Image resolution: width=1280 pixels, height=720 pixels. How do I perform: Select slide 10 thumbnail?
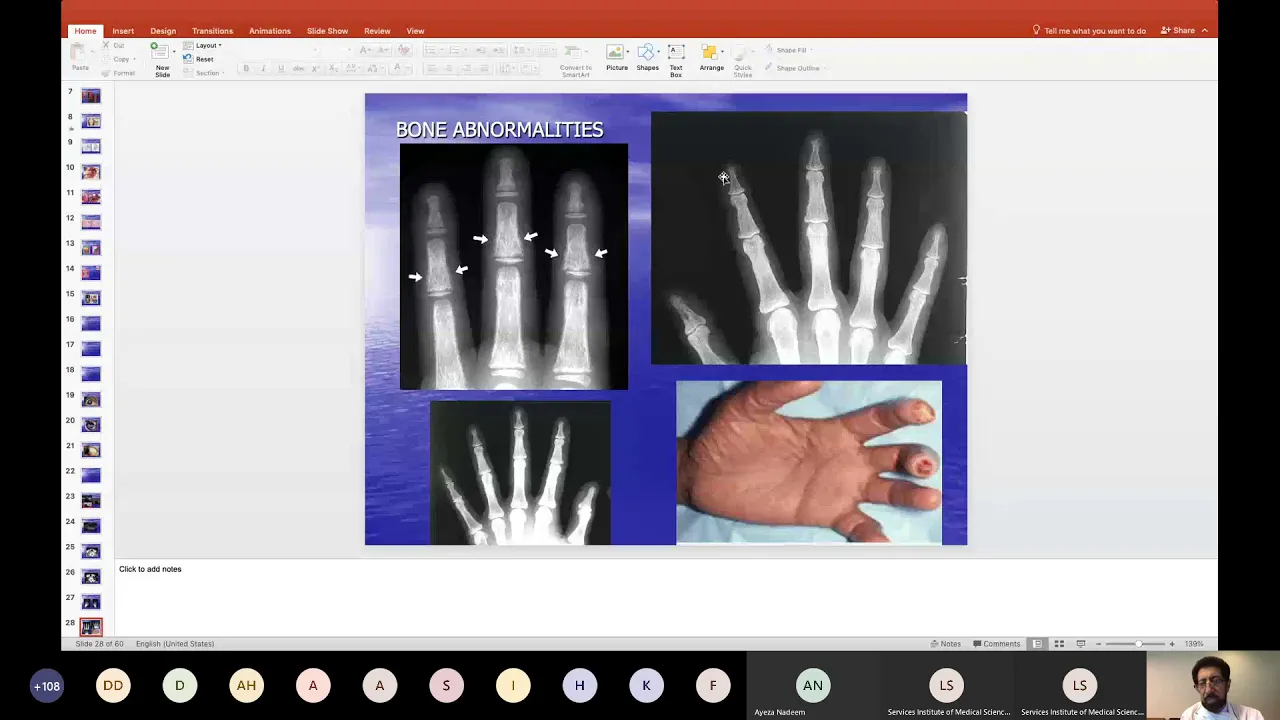[x=91, y=172]
